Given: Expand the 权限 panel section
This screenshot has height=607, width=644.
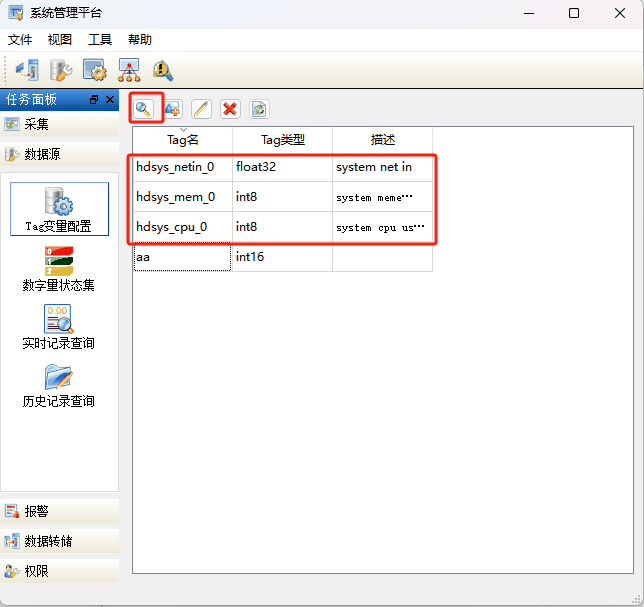Looking at the screenshot, I should click(60, 571).
